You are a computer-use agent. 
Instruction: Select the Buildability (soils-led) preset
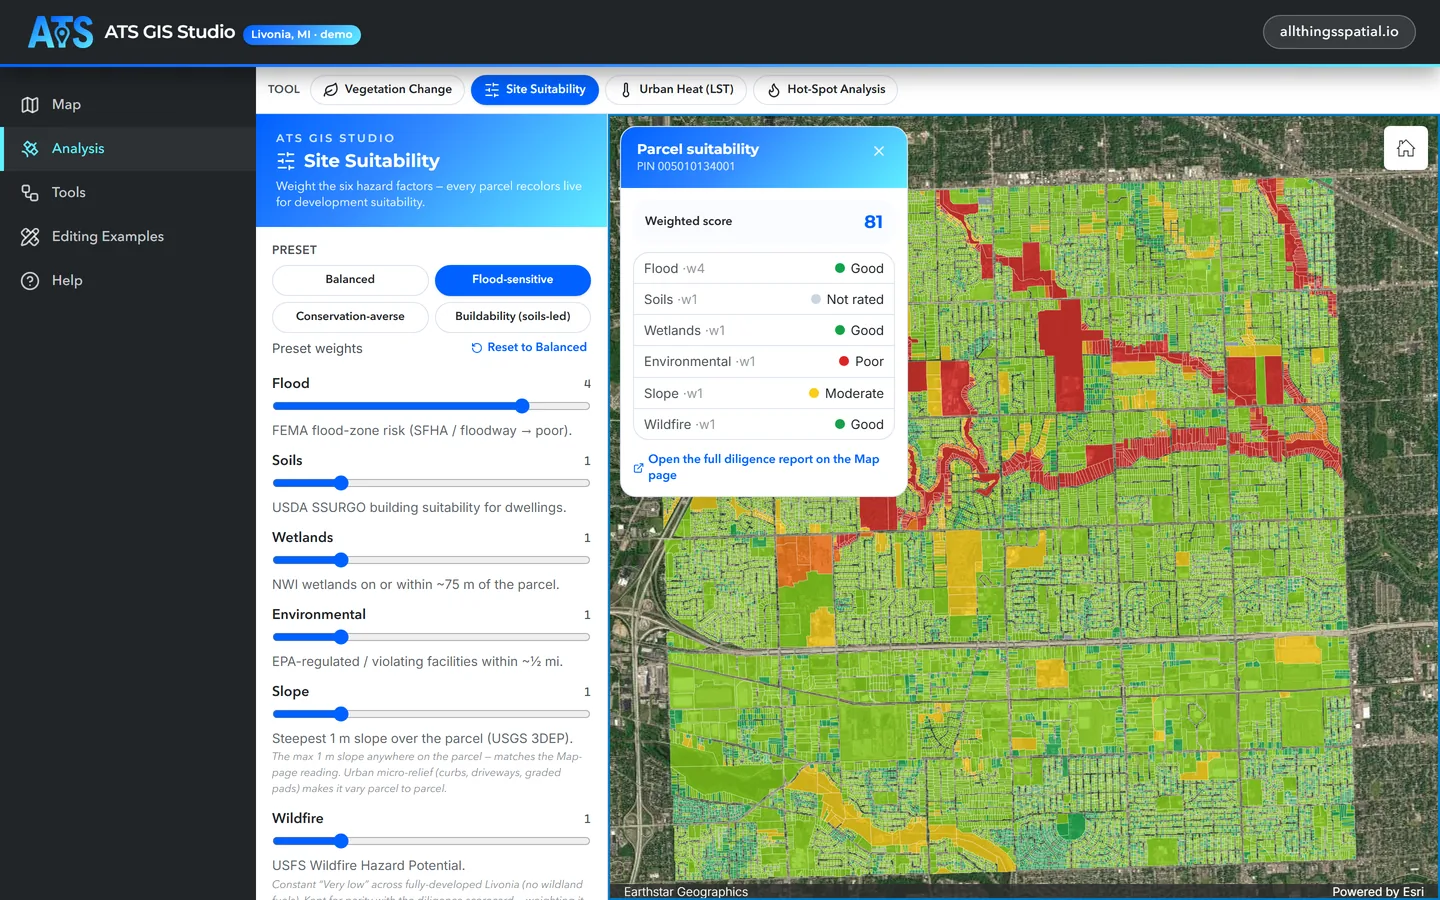tap(512, 317)
